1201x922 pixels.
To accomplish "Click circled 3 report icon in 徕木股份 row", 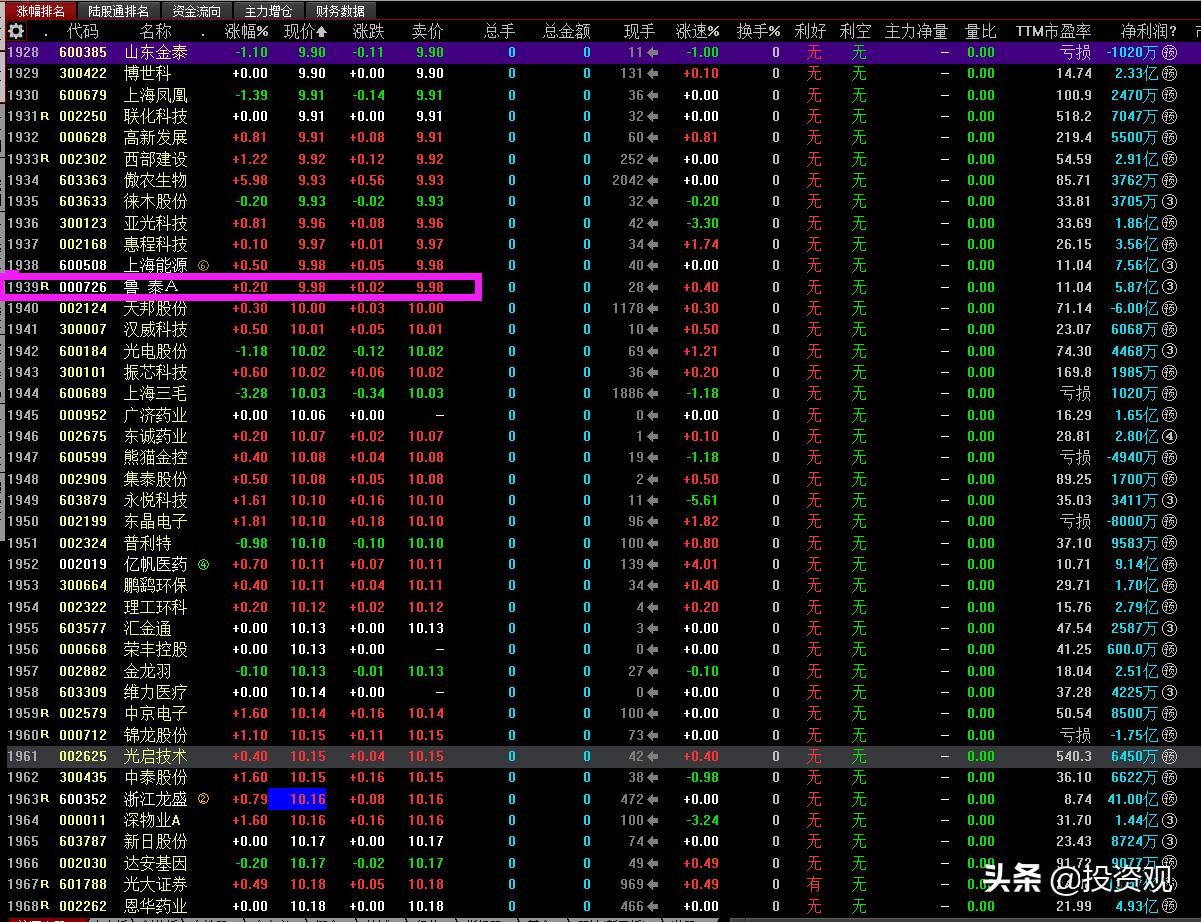I will coord(1169,202).
